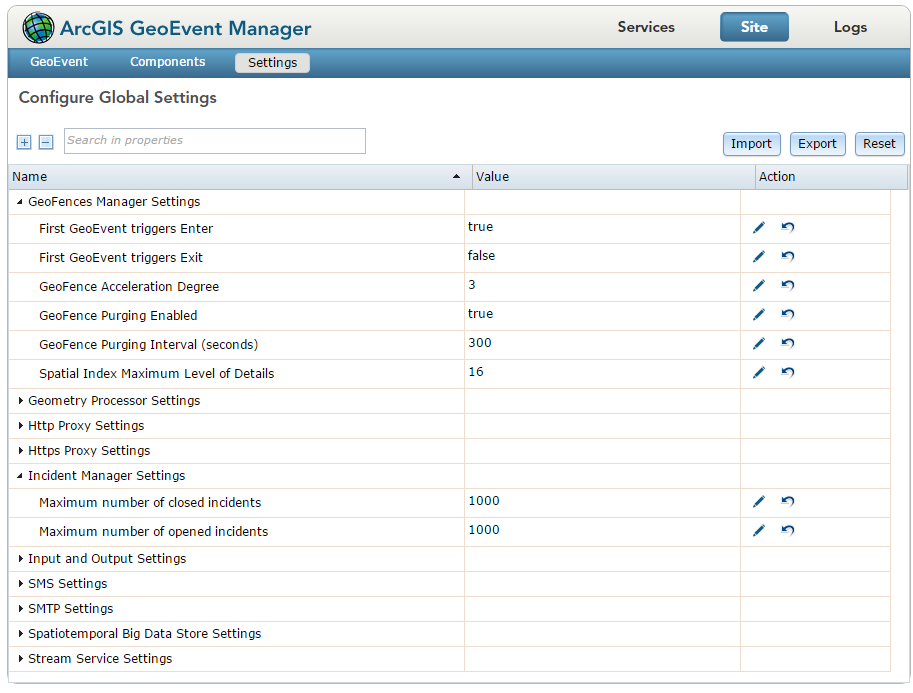The image size is (913, 693).
Task: Sort by the Name column header
Action: 240,177
